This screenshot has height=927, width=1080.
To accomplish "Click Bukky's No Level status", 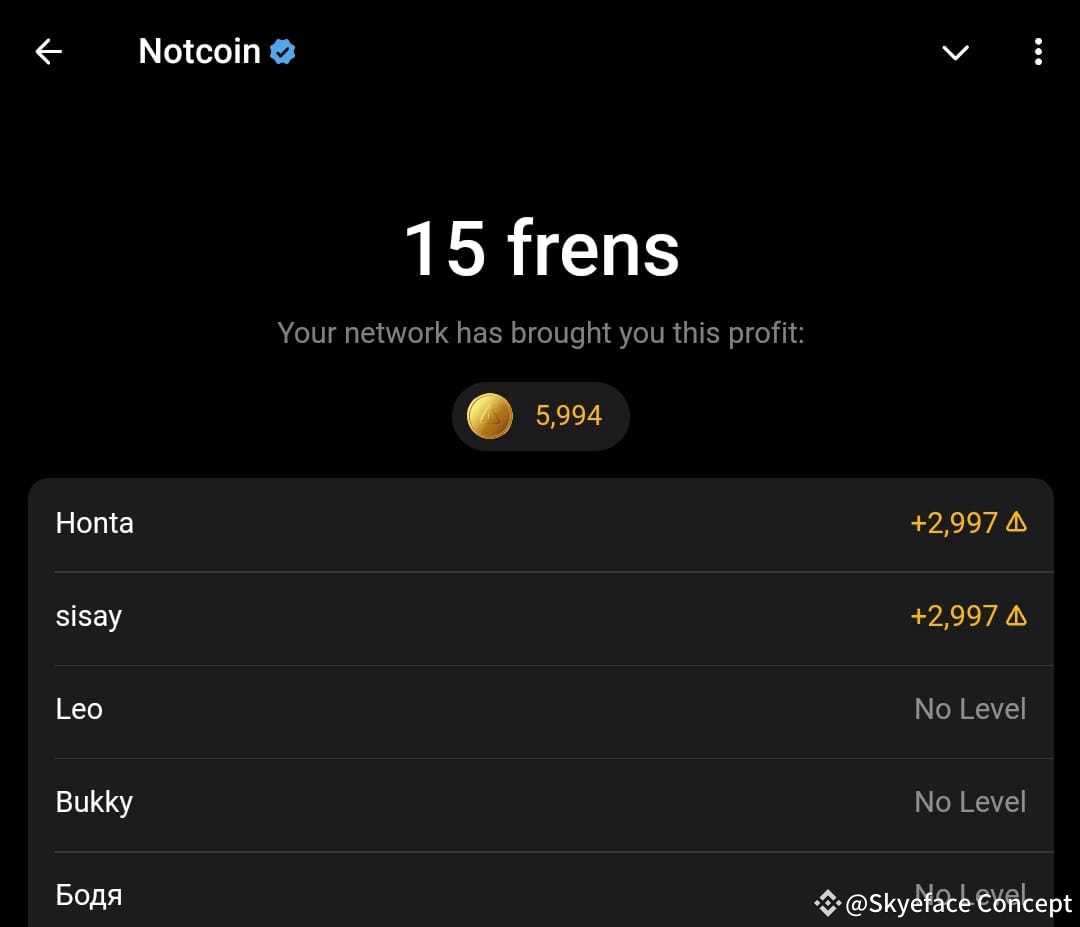I will point(970,802).
